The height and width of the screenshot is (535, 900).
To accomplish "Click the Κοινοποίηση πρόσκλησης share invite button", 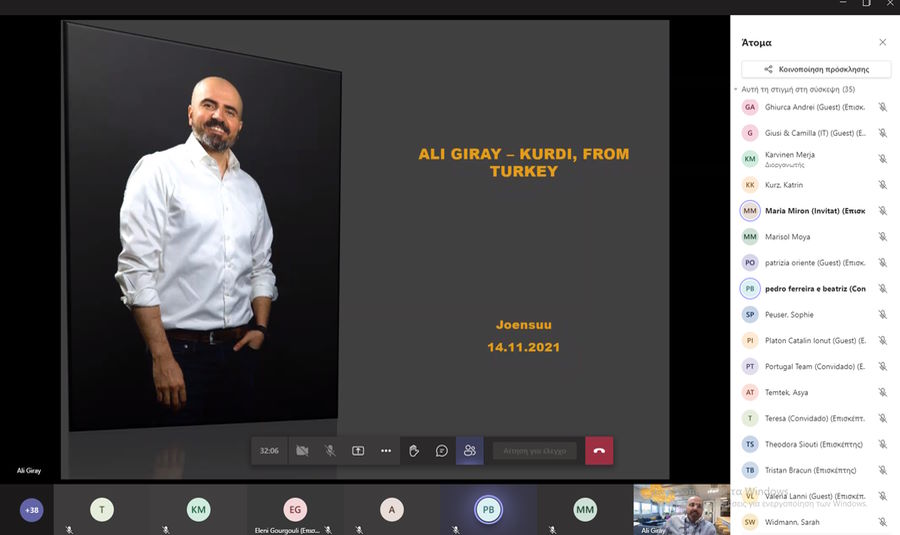I will click(x=816, y=70).
